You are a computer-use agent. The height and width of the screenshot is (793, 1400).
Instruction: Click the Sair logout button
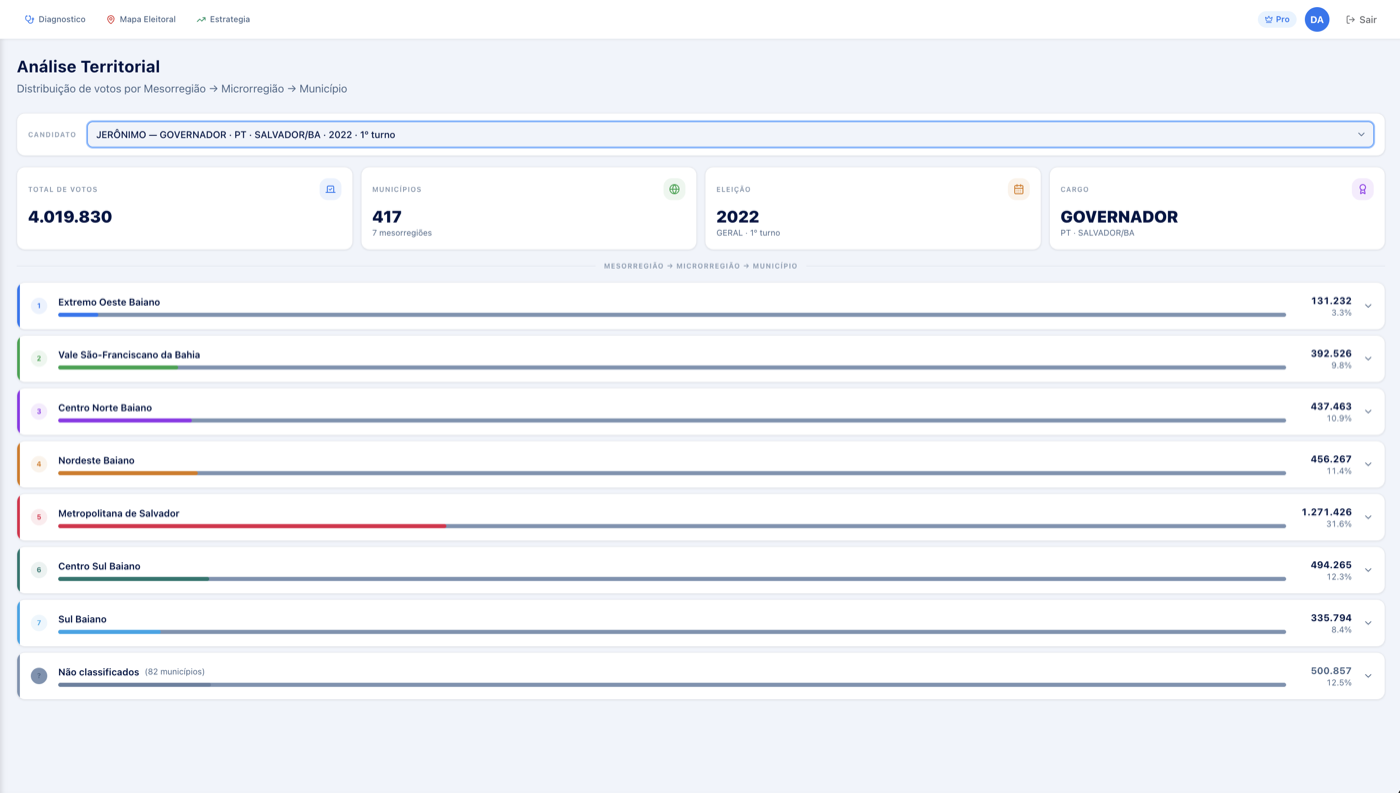click(x=1361, y=19)
